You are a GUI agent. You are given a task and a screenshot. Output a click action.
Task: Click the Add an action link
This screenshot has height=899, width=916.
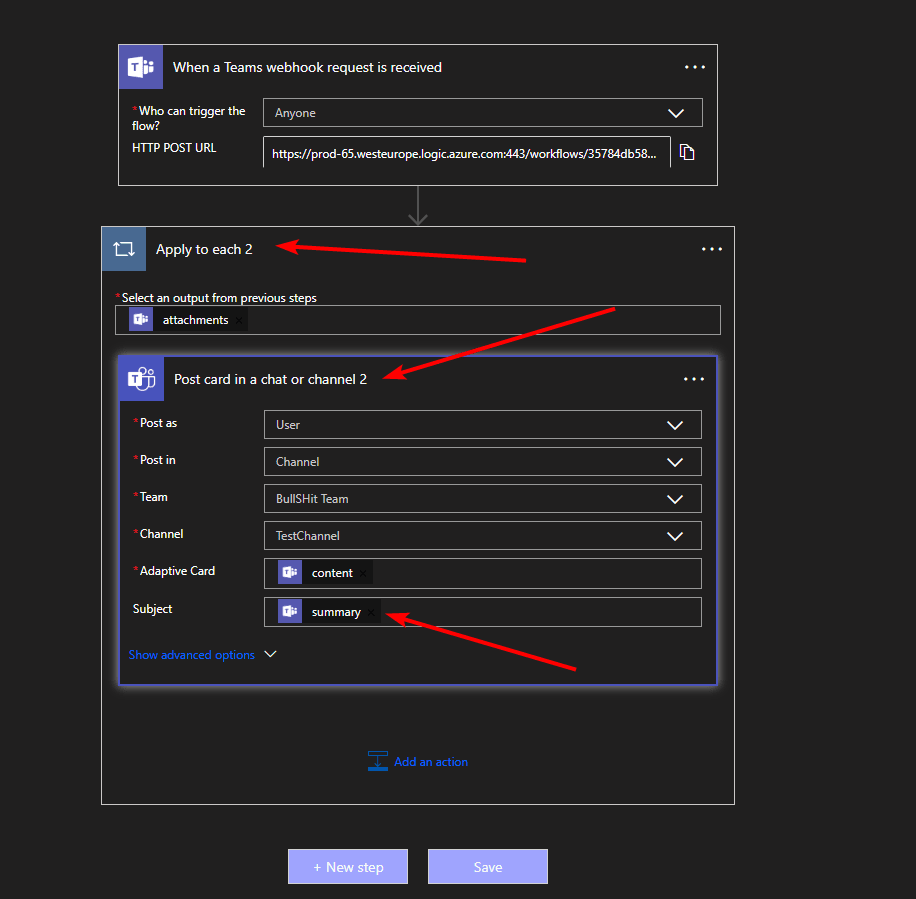click(x=431, y=762)
